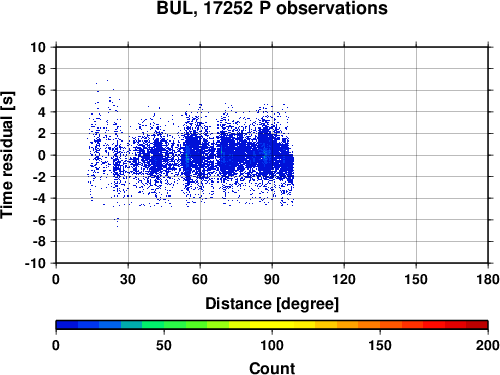Click the "Time residual [s]" axis label
Image resolution: width=500 pixels, height=375 pixels.
click(7, 155)
